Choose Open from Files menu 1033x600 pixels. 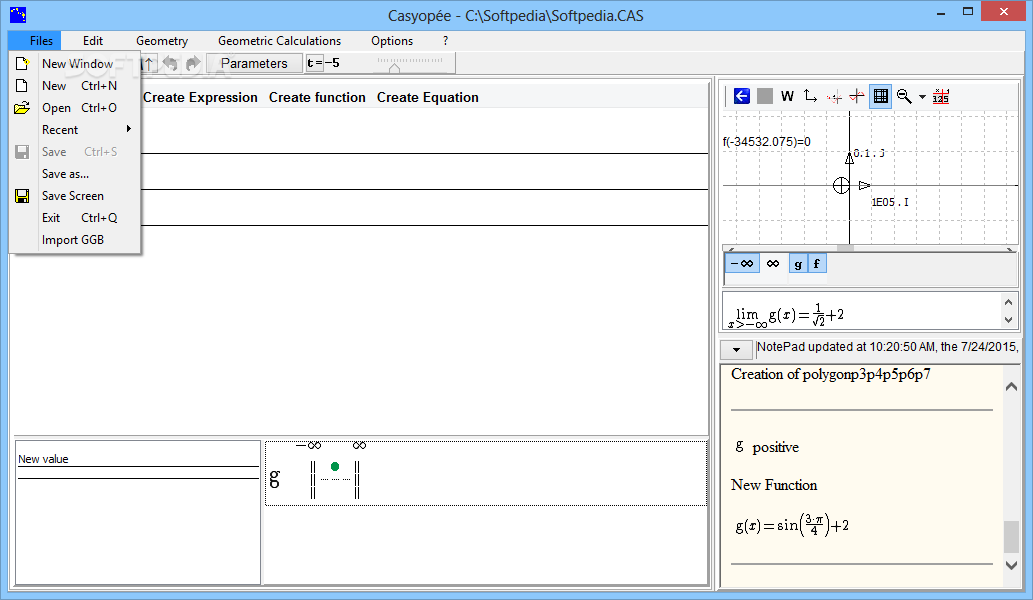coord(75,107)
